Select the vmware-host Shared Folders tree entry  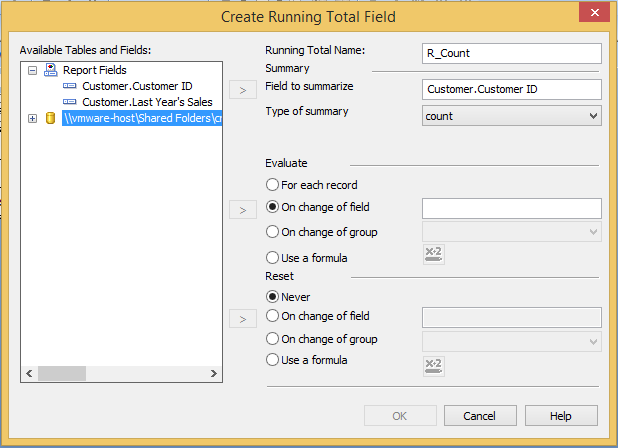point(140,118)
